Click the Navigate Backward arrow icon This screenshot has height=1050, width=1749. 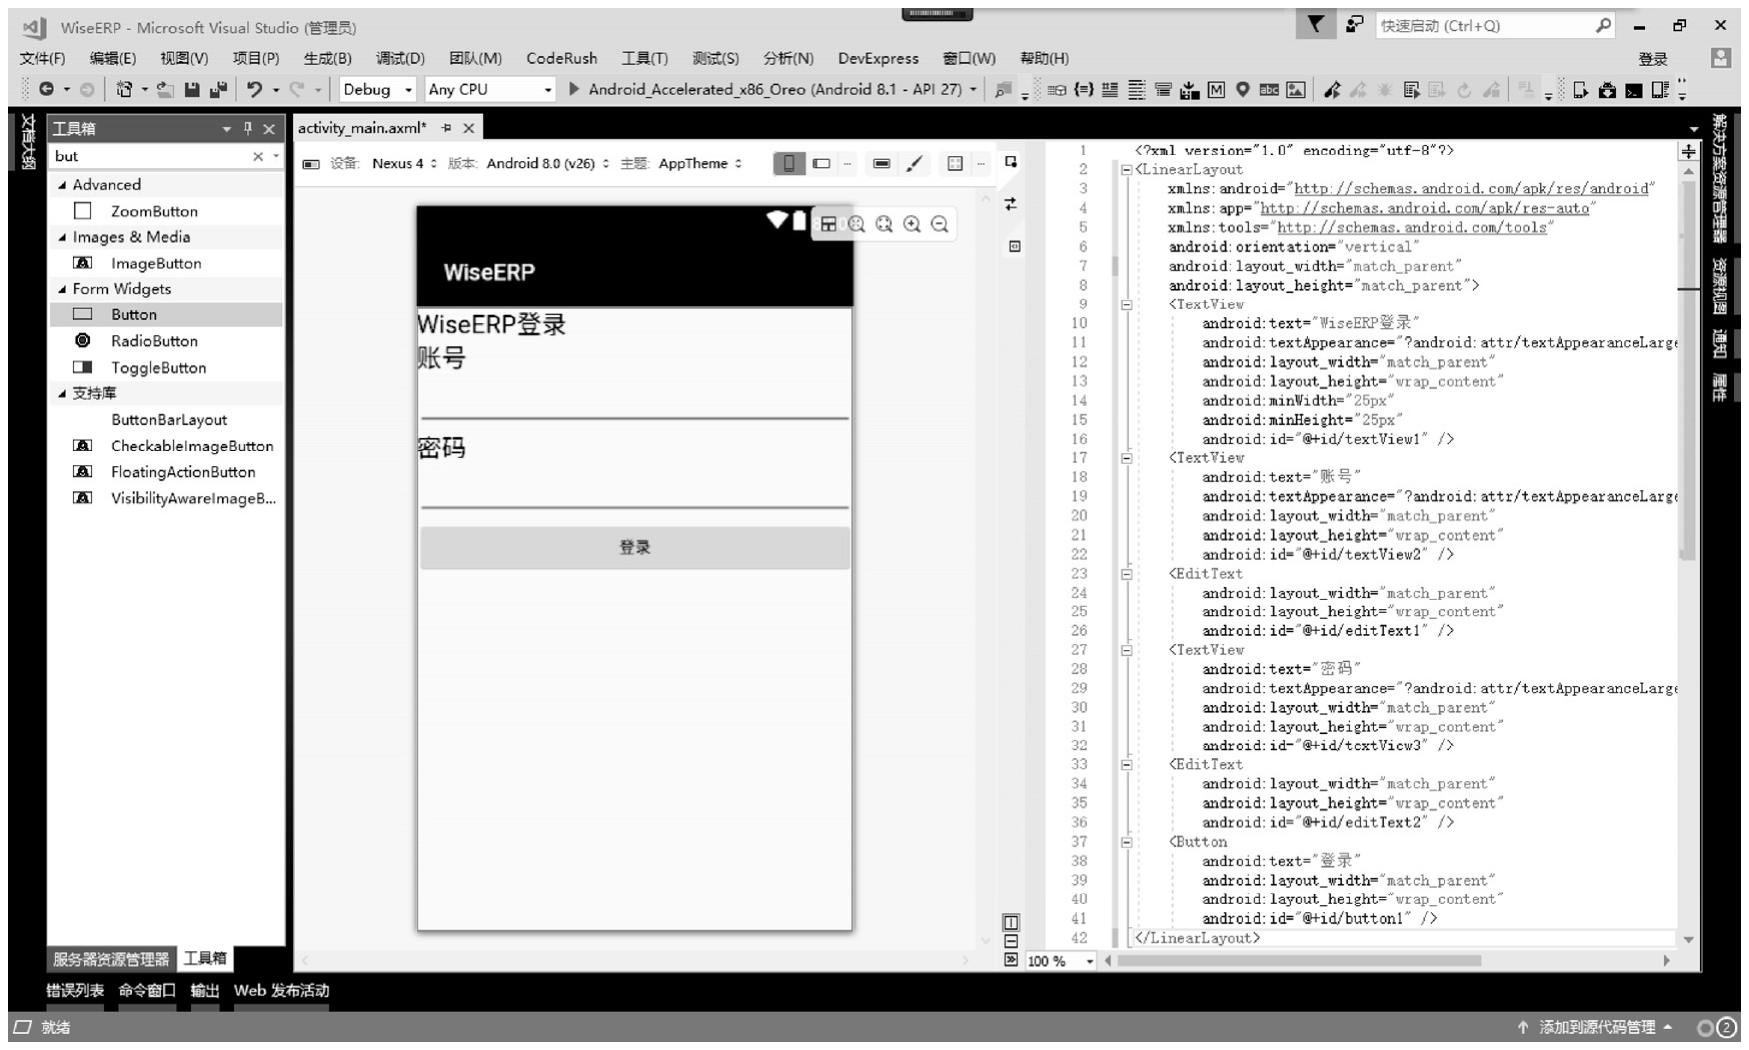pyautogui.click(x=46, y=89)
